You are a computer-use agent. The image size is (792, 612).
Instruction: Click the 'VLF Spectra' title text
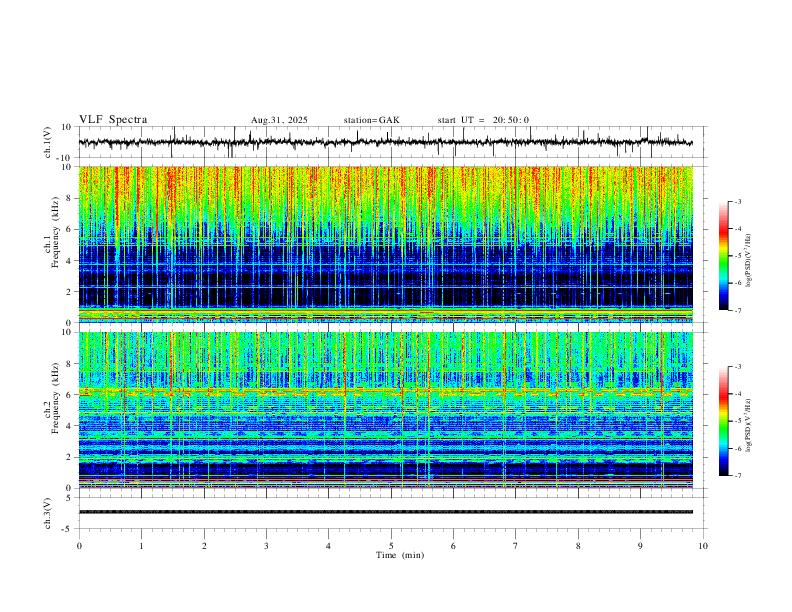113,120
